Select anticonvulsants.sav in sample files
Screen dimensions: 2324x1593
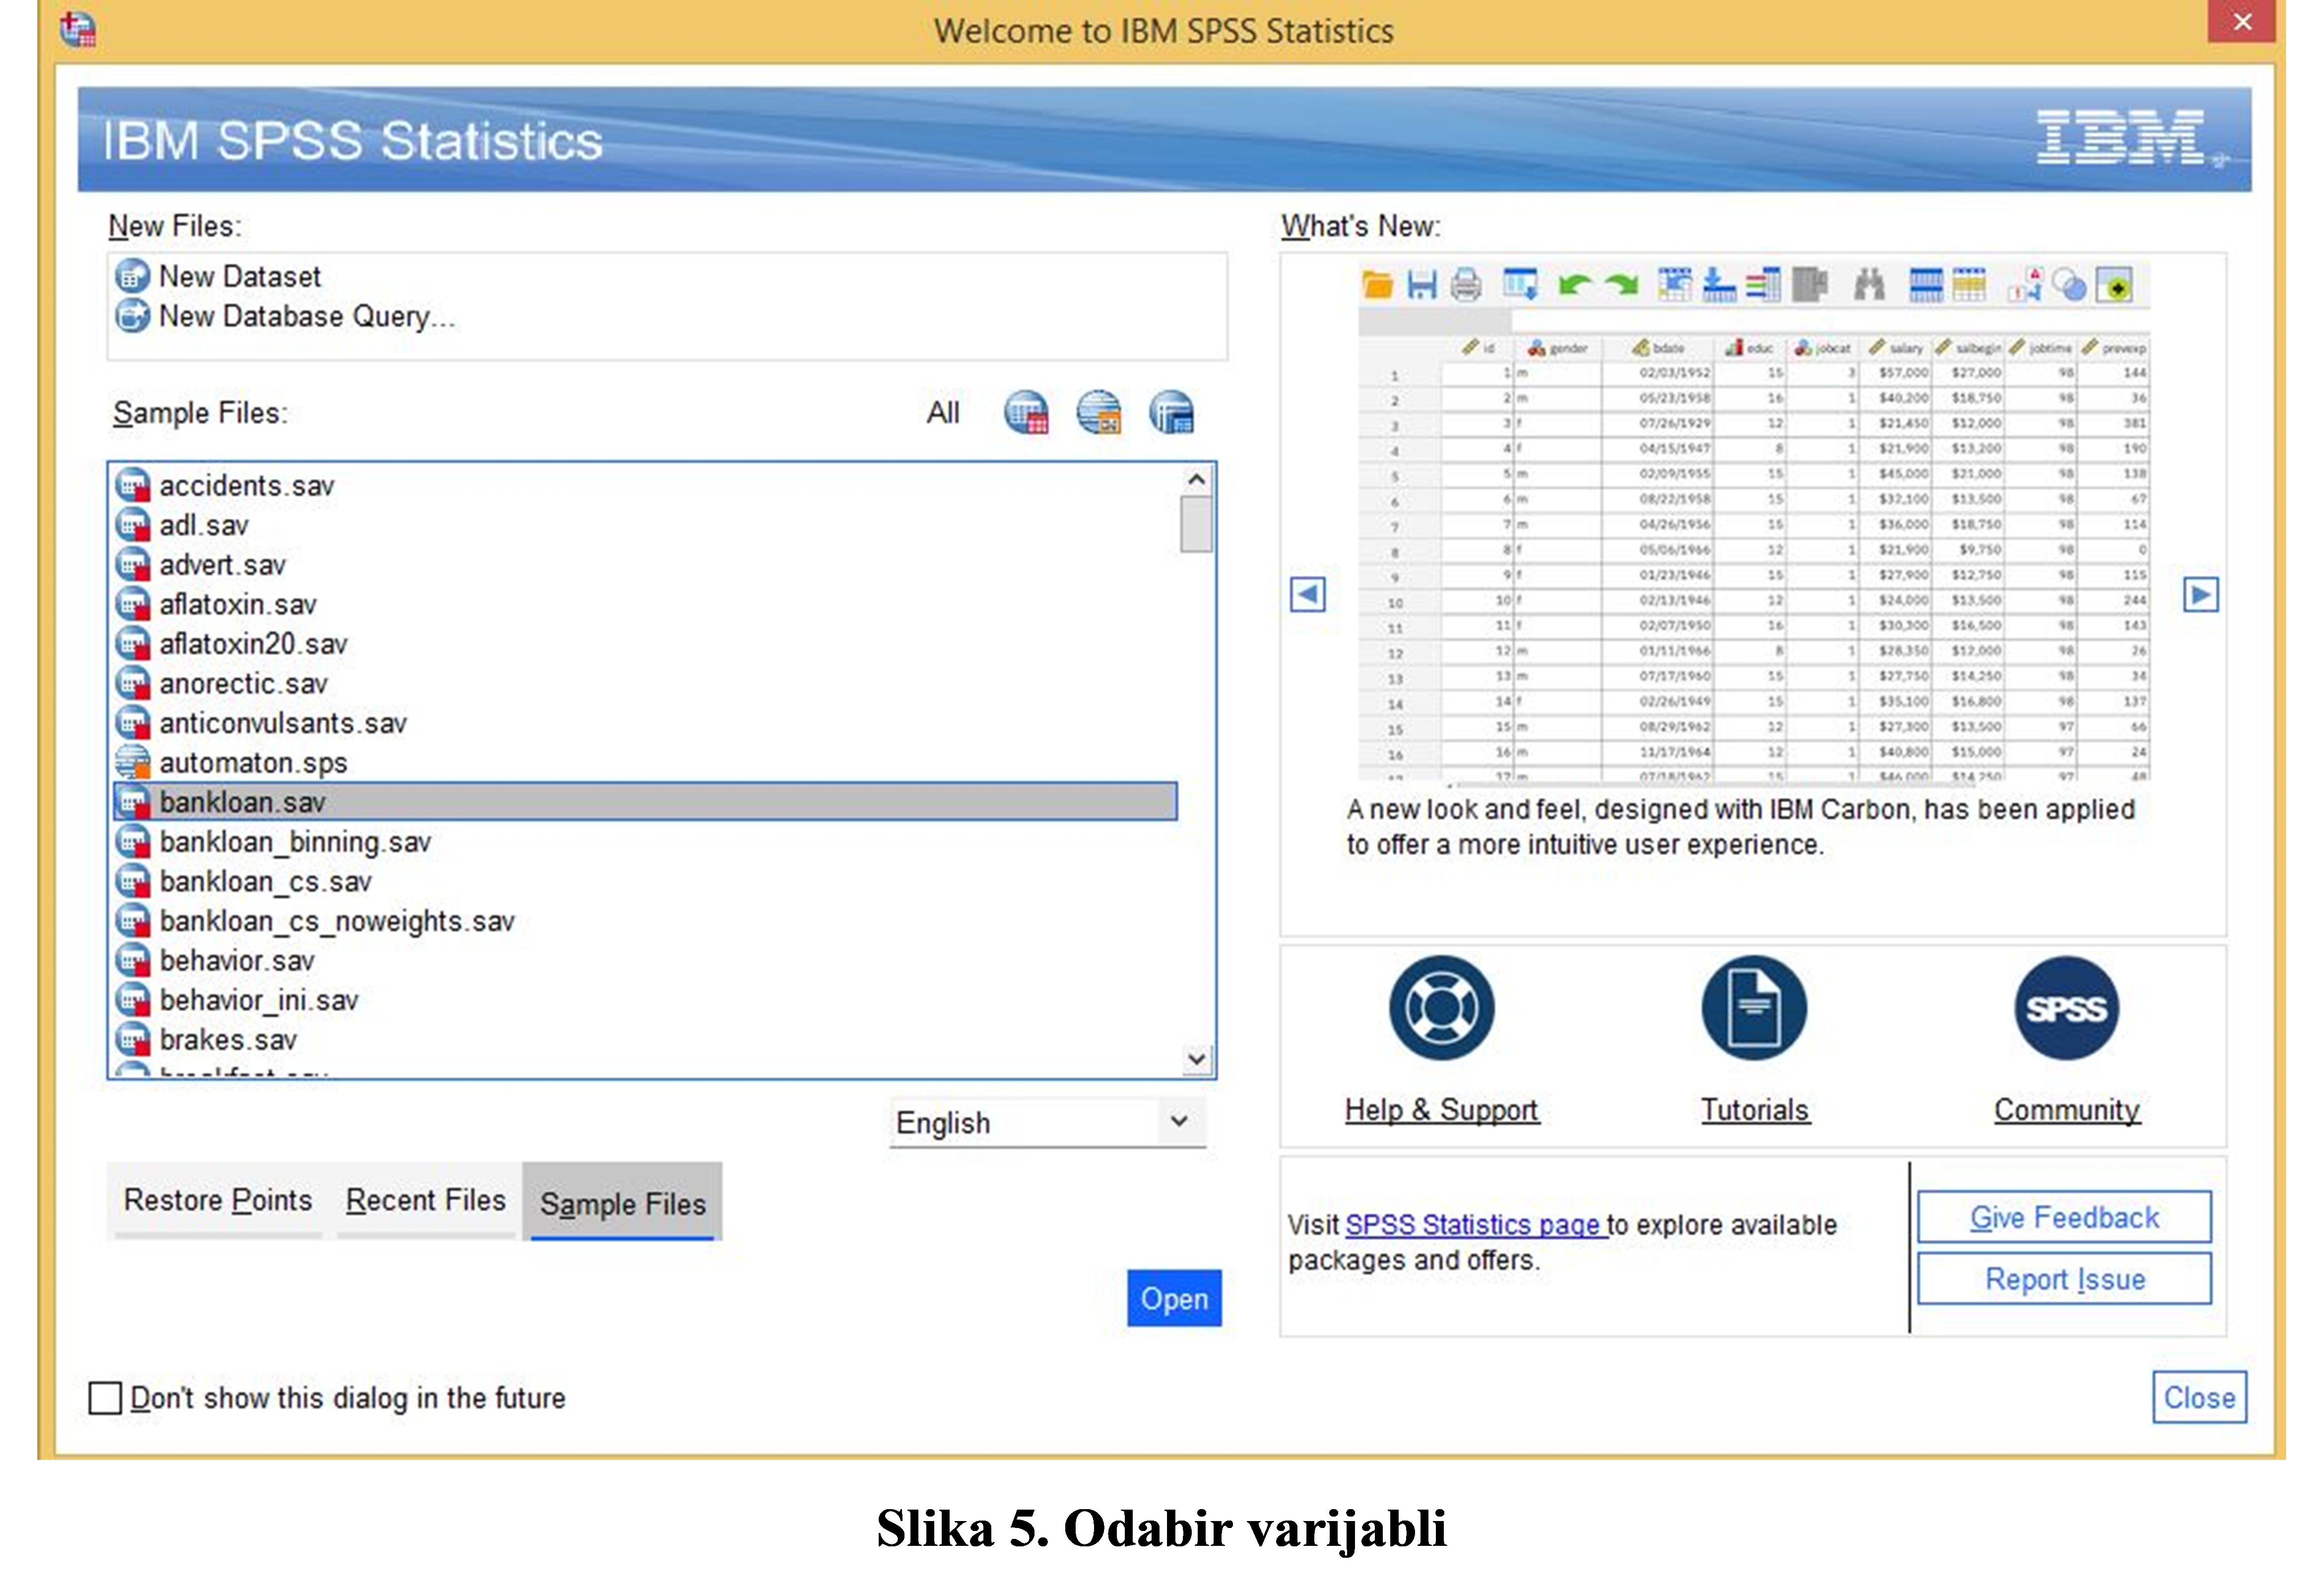coord(645,722)
